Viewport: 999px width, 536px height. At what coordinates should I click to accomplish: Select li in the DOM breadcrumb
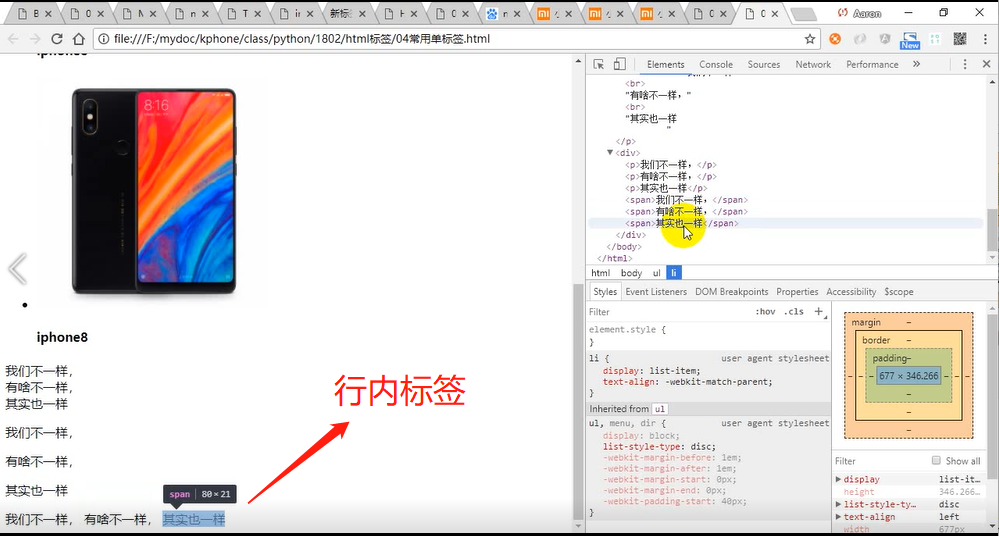[x=674, y=273]
